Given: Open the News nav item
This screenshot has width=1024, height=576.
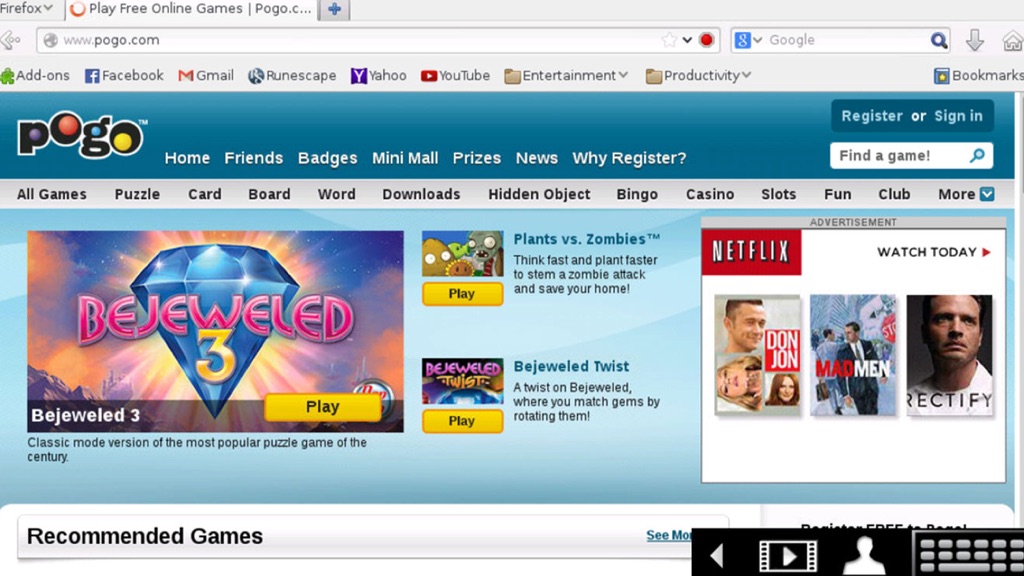Looking at the screenshot, I should tap(537, 158).
